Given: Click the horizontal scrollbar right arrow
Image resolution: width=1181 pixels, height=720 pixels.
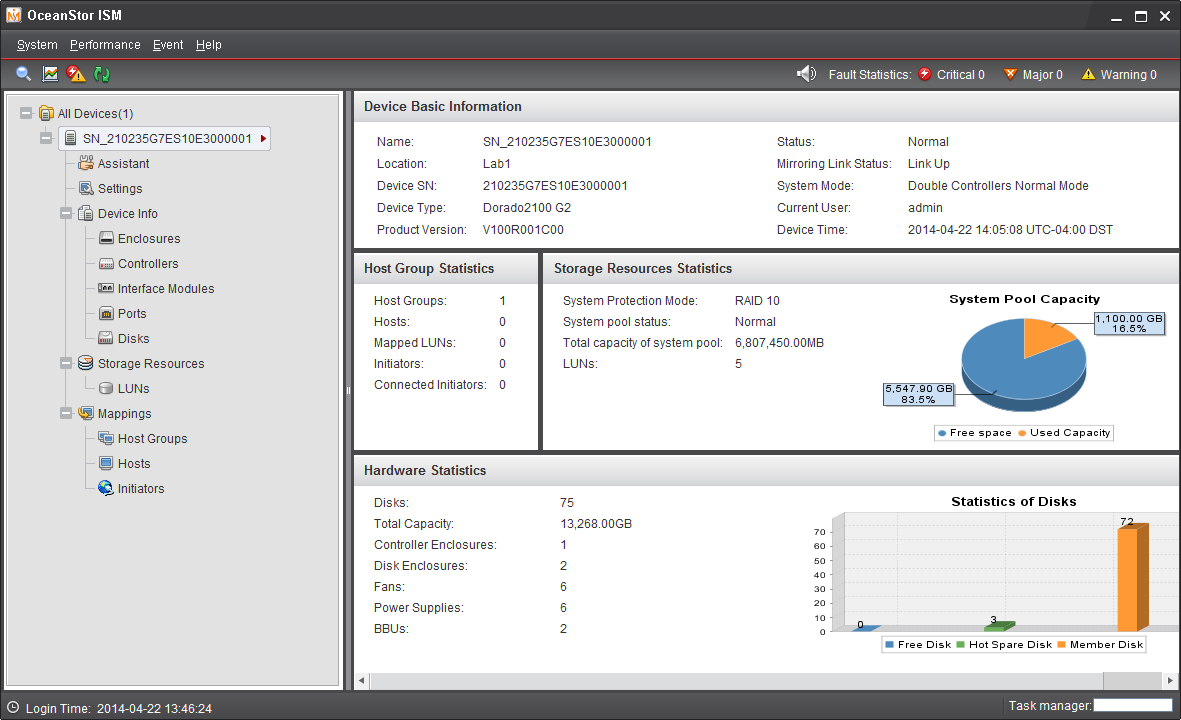Looking at the screenshot, I should (x=1170, y=680).
